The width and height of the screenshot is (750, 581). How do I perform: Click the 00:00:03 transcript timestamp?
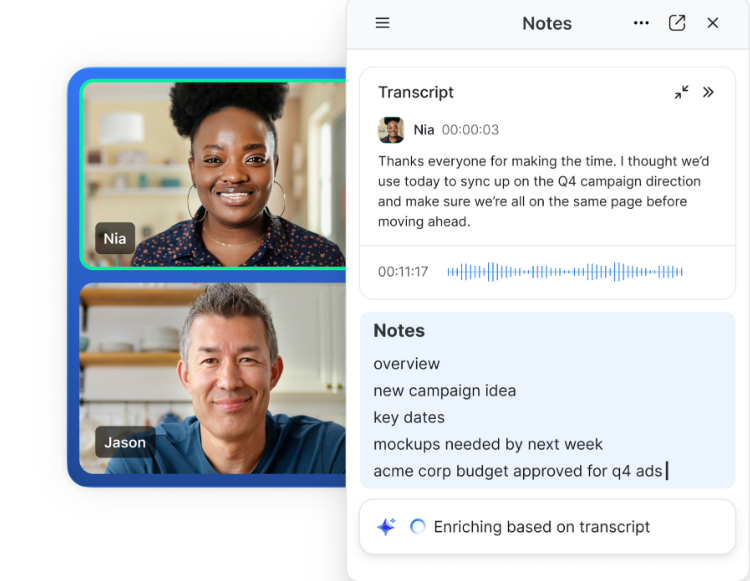[x=470, y=130]
